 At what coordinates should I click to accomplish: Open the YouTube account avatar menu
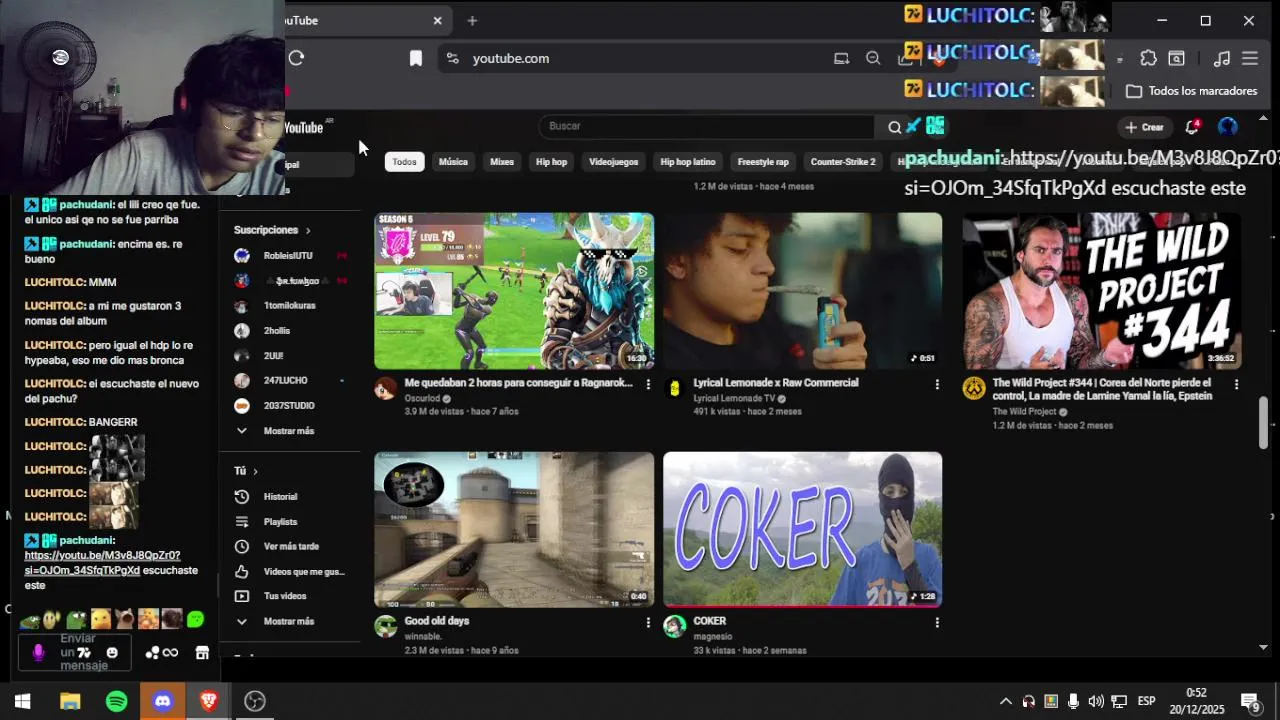pos(1227,127)
